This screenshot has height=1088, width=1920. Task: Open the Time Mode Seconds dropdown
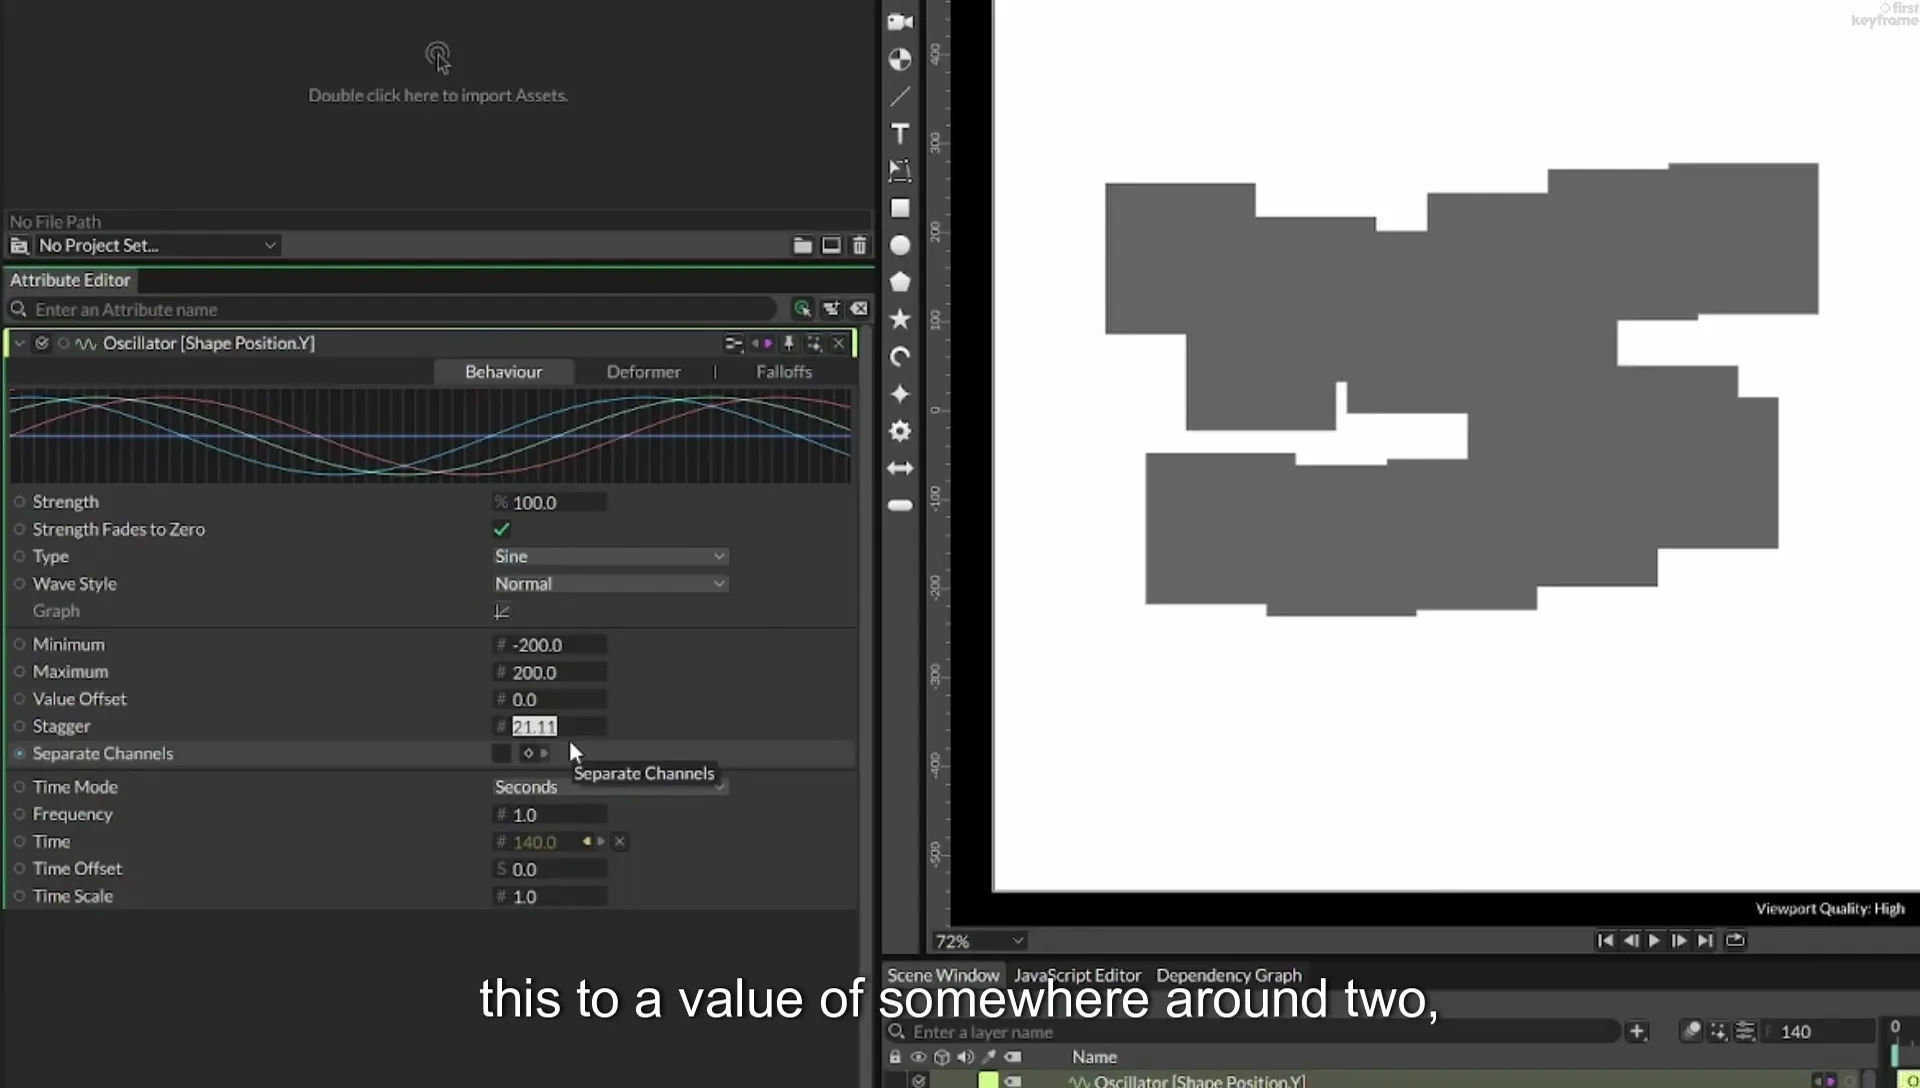[610, 787]
